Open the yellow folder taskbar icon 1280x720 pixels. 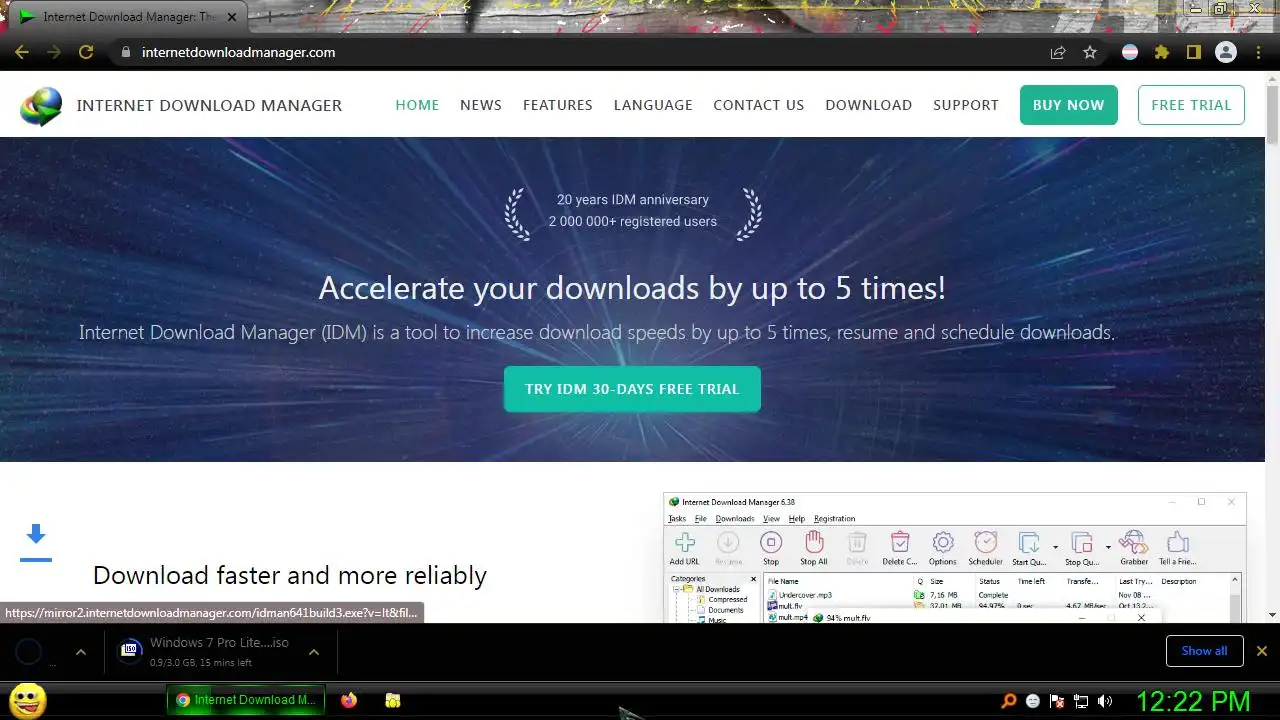click(393, 700)
